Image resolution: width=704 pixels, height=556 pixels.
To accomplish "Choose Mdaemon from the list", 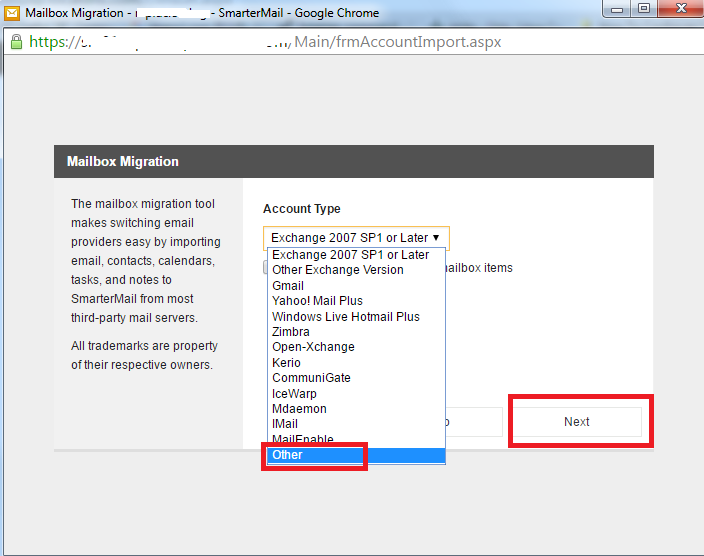I will tap(356, 409).
